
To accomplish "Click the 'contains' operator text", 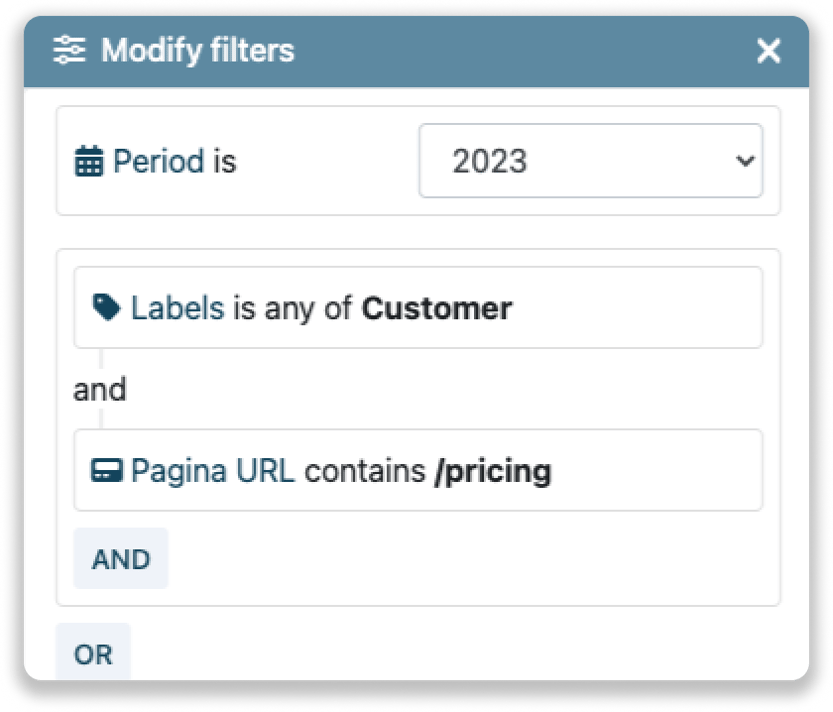I will (x=365, y=471).
